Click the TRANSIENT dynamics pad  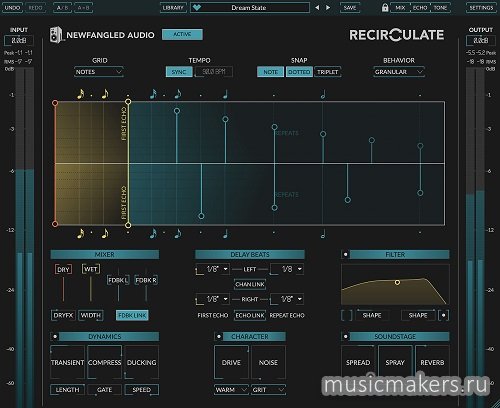click(x=67, y=362)
